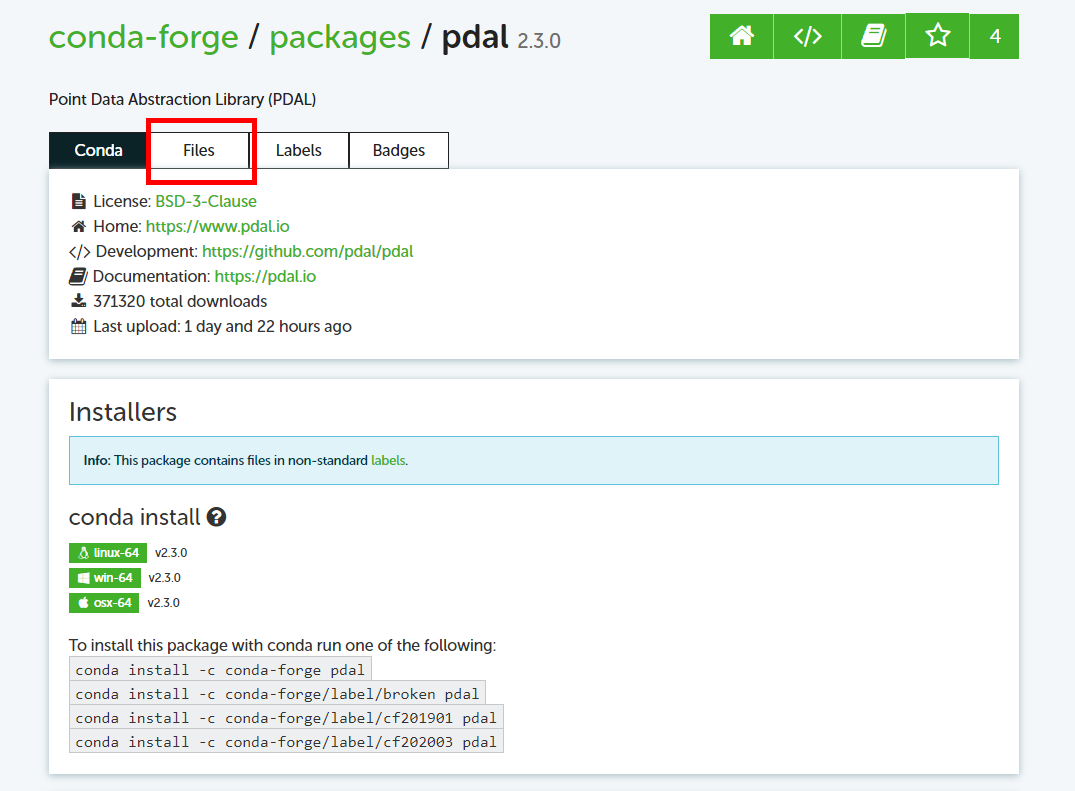
Task: Select the osx-64 platform badge
Action: click(104, 603)
